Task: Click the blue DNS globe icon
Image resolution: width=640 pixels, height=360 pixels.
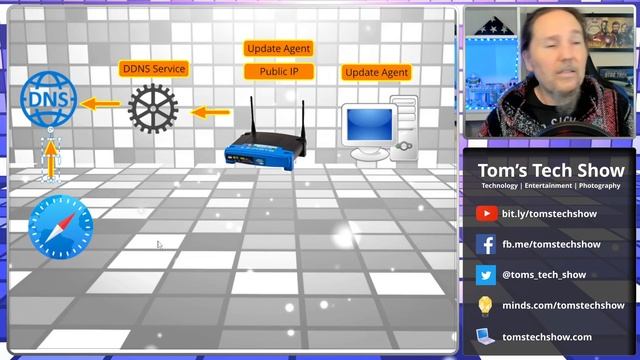Action: pyautogui.click(x=49, y=99)
